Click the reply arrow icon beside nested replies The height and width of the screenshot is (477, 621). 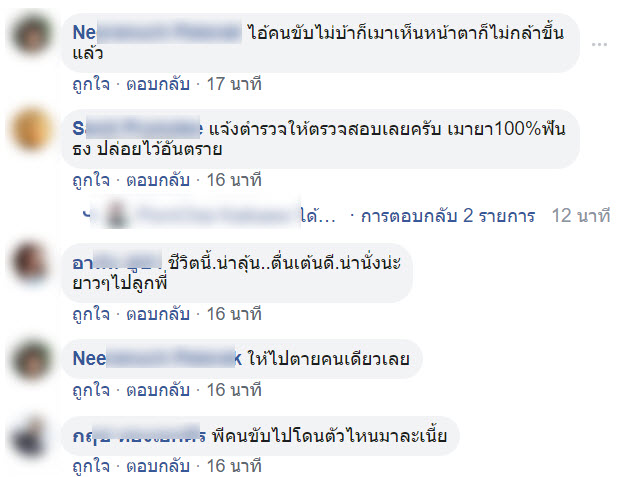(x=87, y=214)
